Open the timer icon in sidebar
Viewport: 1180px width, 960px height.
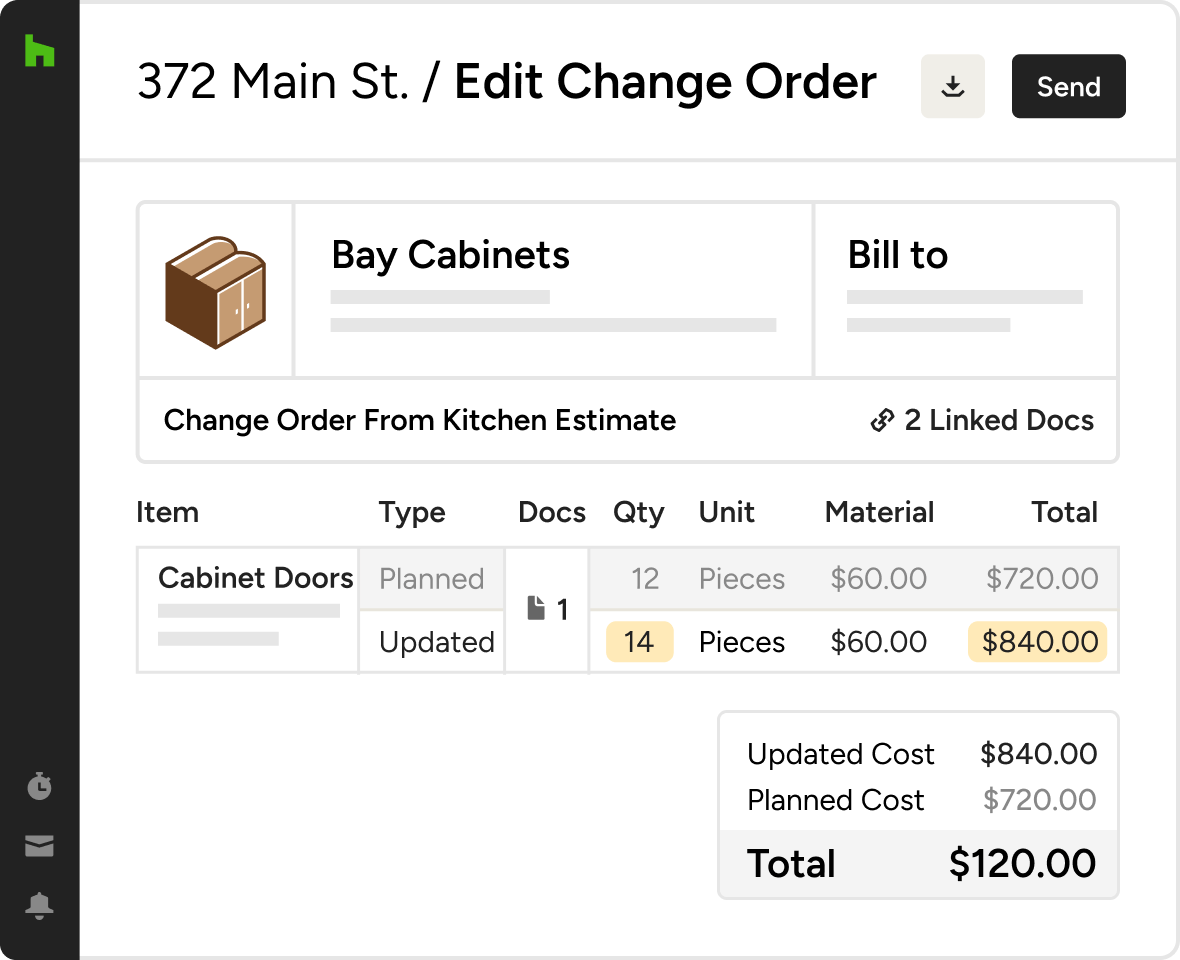point(39,785)
